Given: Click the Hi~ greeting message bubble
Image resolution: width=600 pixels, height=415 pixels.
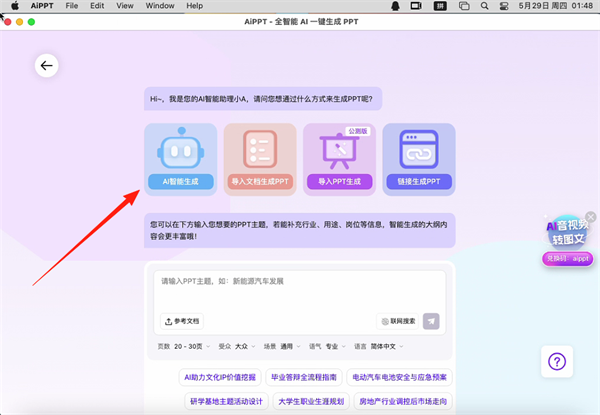Looking at the screenshot, I should click(x=263, y=99).
